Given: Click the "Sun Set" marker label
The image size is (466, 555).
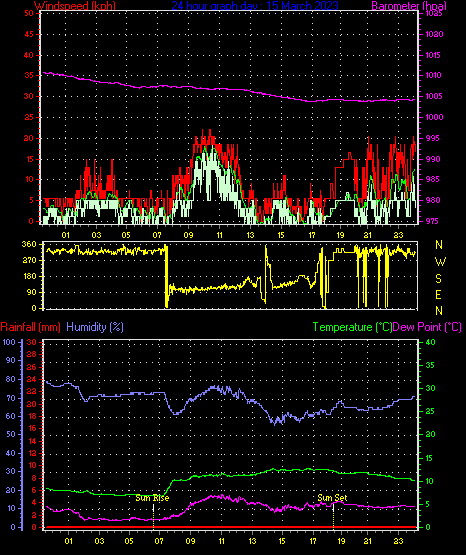Looking at the screenshot, I should (x=332, y=498).
